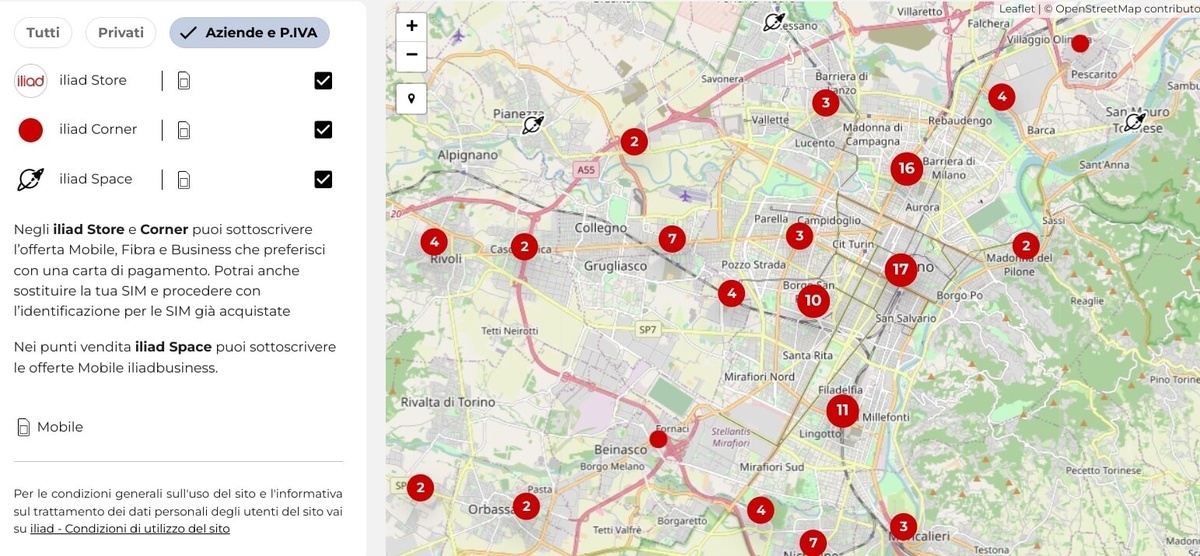Open the OpenStreetMap contributors link
This screenshot has width=1200, height=556.
(x=1127, y=8)
